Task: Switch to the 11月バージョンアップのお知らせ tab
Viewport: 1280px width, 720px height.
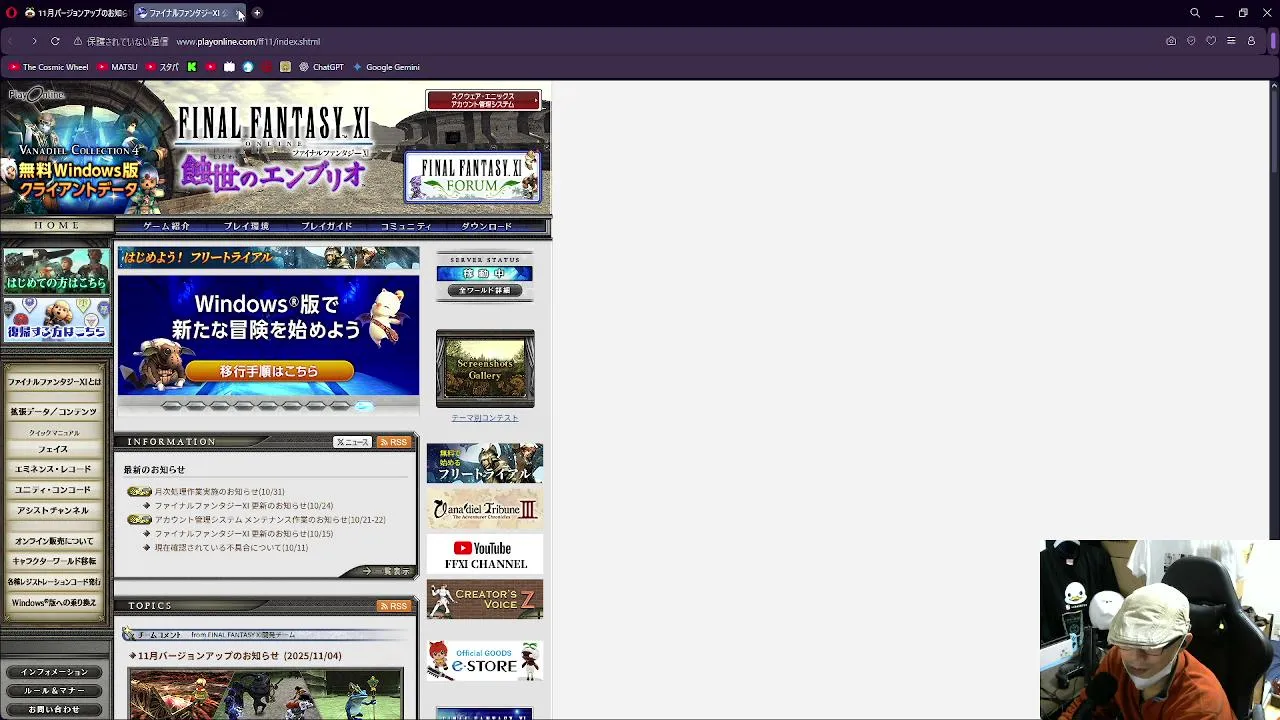Action: (x=76, y=13)
